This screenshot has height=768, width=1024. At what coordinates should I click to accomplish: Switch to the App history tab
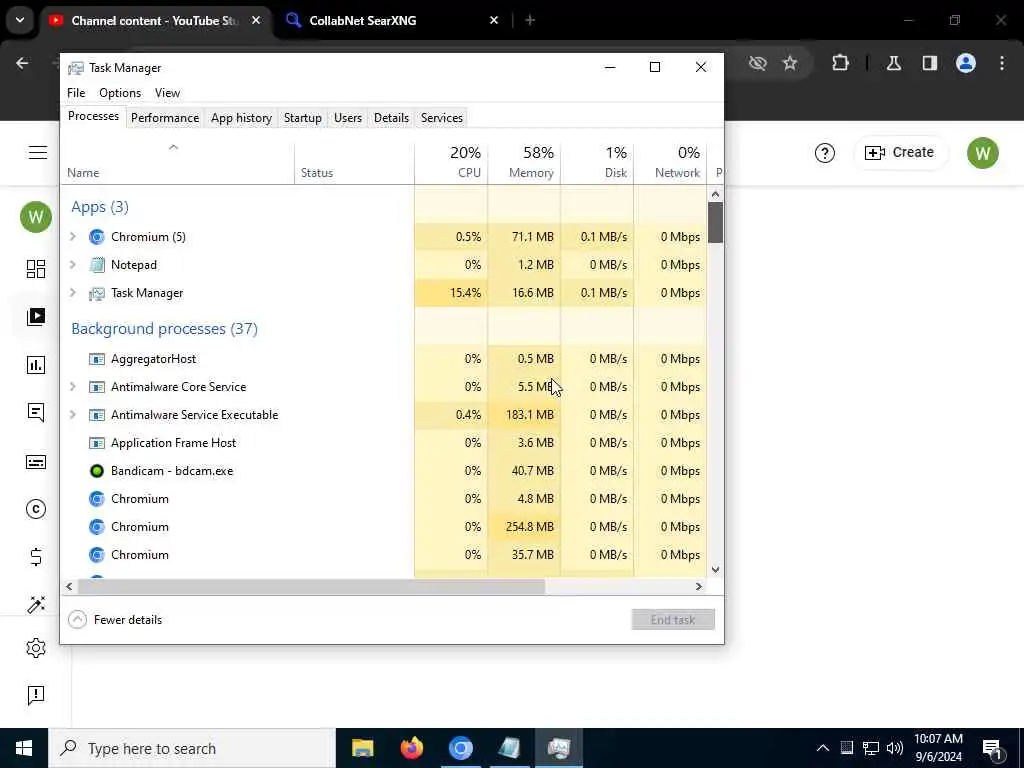241,118
